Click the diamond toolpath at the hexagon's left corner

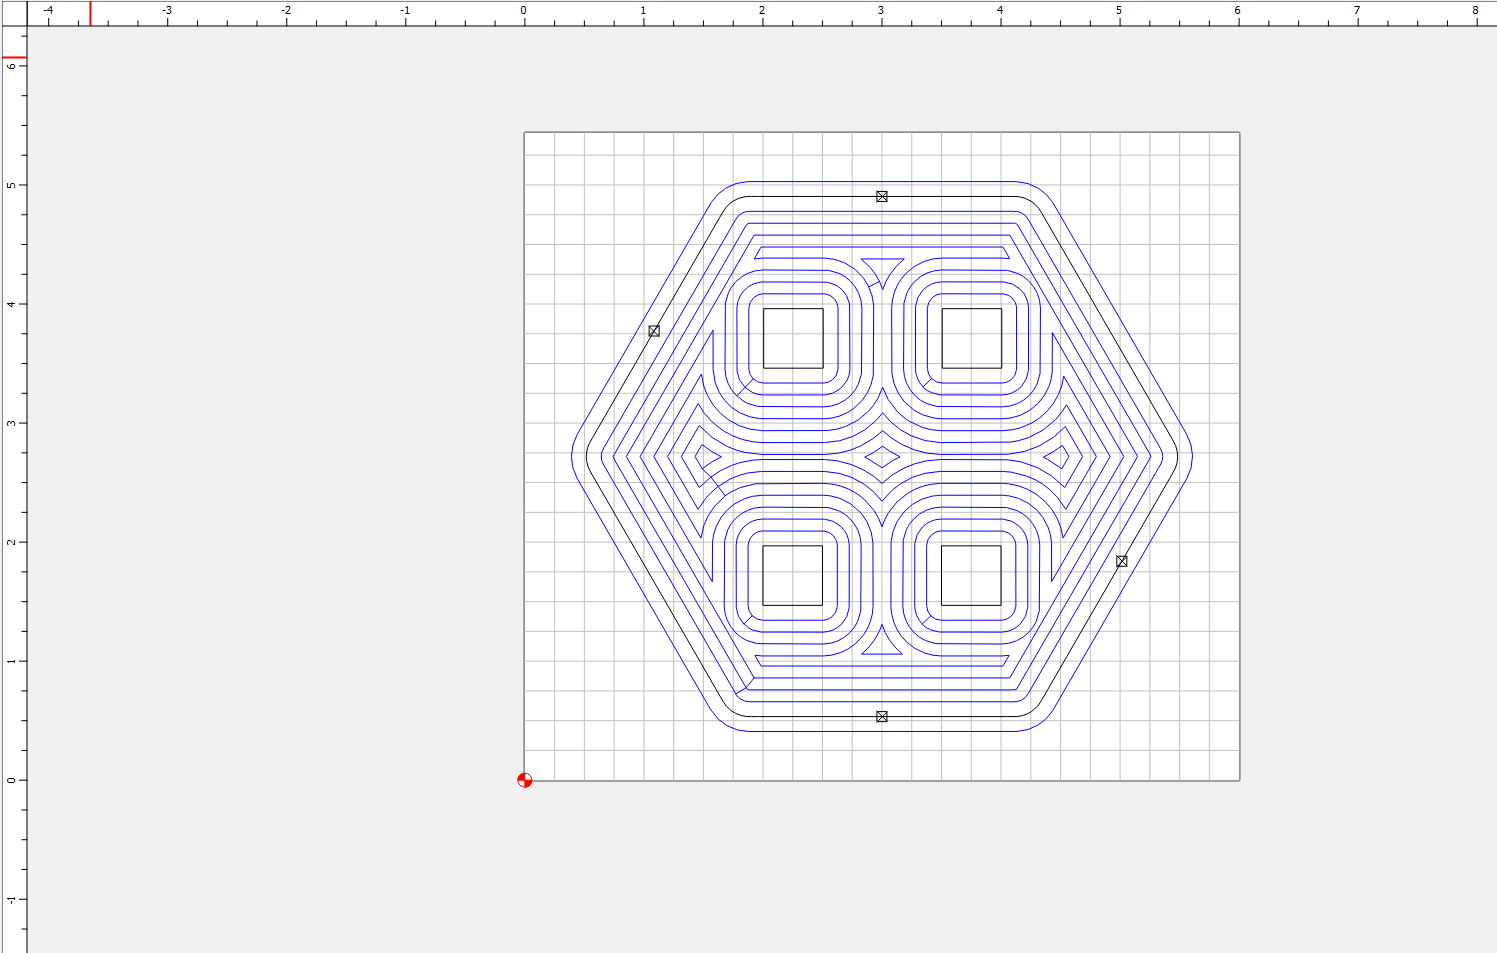(708, 457)
